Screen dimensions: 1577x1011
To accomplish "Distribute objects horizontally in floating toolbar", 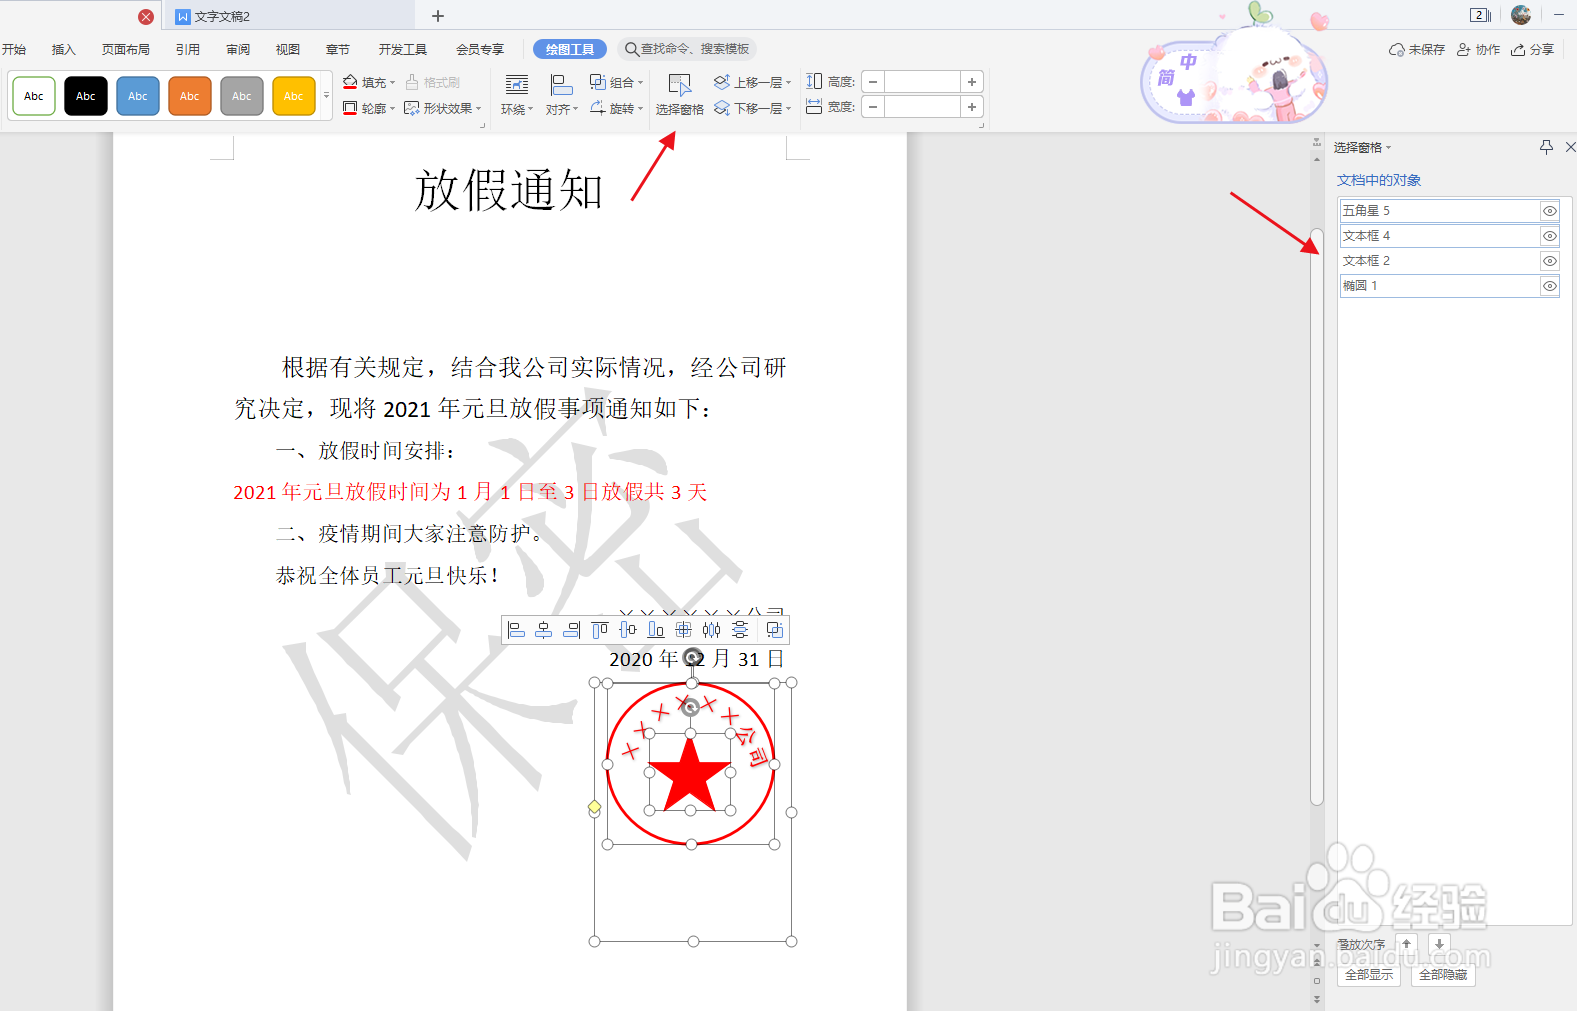I will [712, 630].
